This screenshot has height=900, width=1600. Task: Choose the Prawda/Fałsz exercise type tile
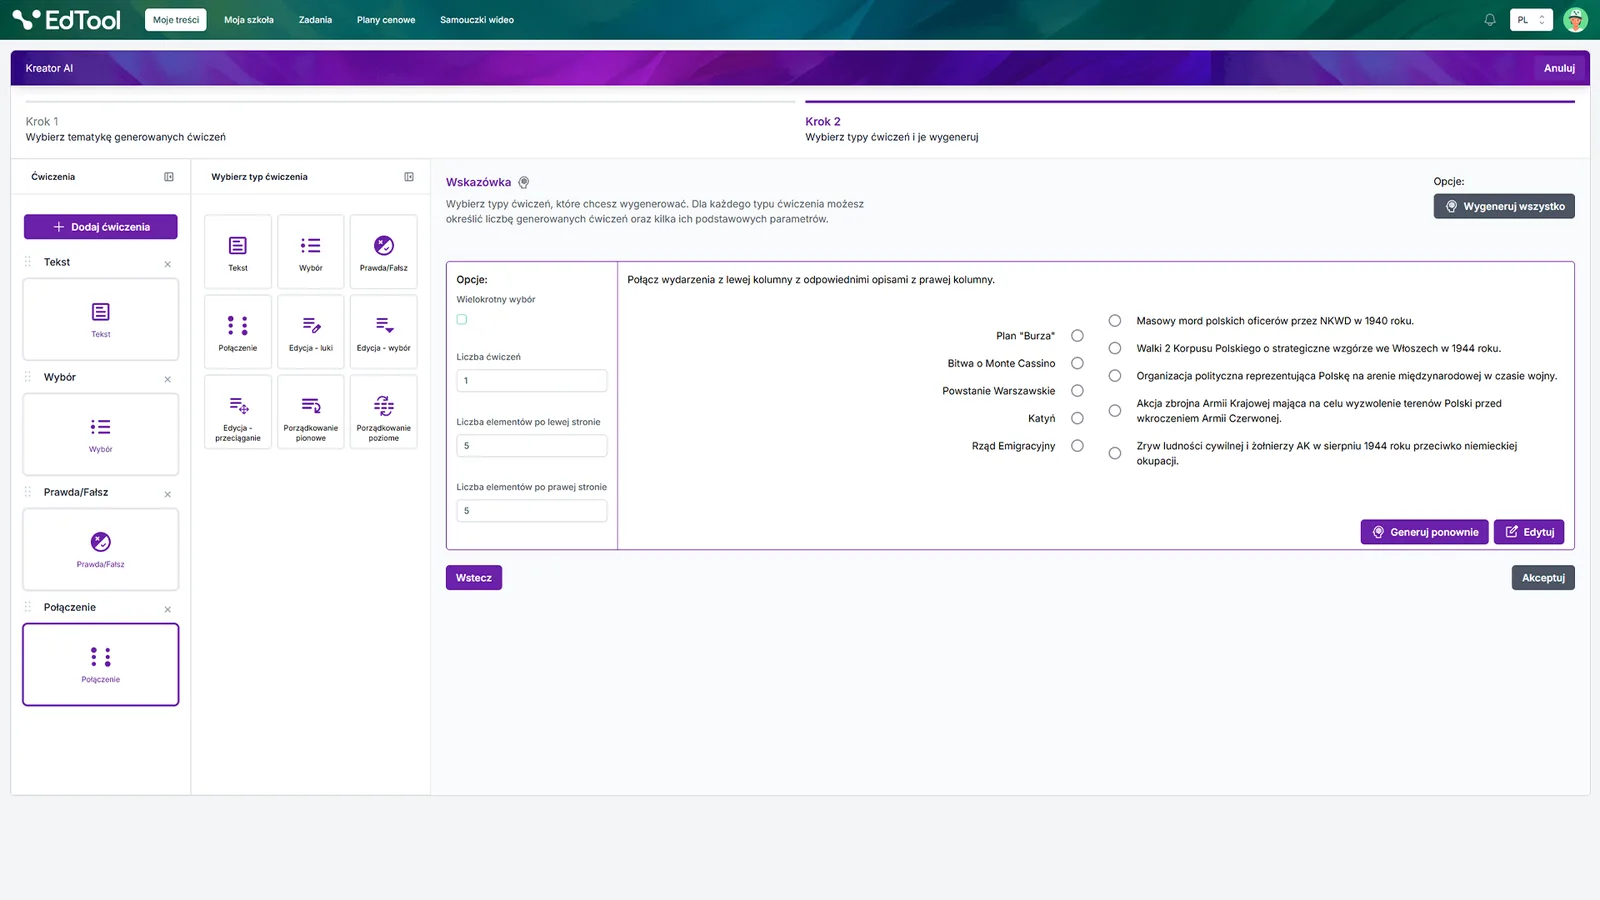click(384, 252)
